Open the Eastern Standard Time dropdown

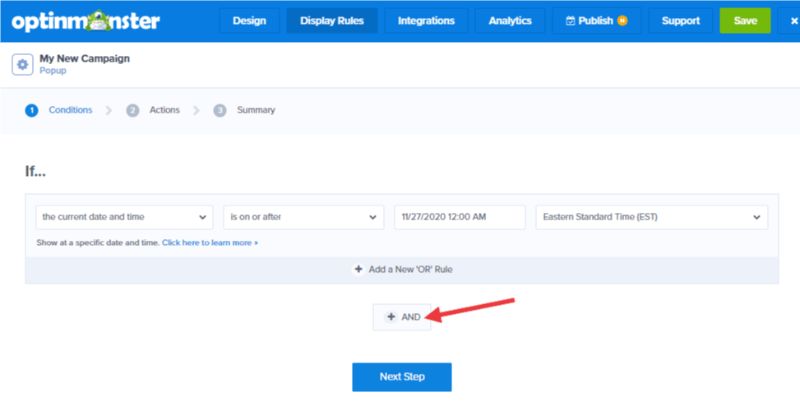point(652,217)
